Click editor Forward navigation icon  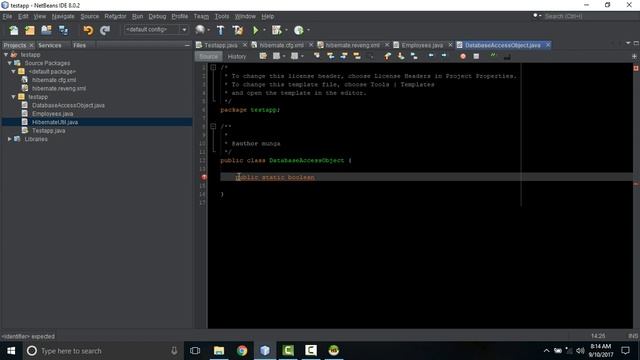point(294,56)
